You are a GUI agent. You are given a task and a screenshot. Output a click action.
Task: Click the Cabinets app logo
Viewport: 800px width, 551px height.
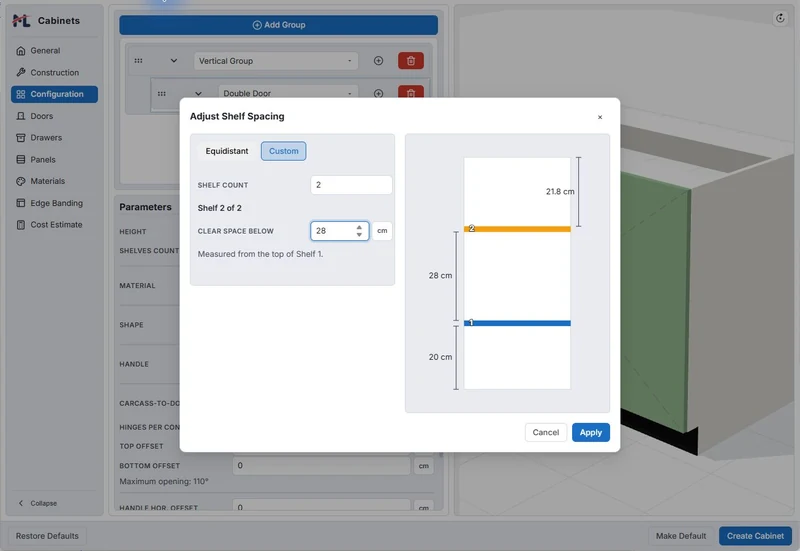pos(21,20)
